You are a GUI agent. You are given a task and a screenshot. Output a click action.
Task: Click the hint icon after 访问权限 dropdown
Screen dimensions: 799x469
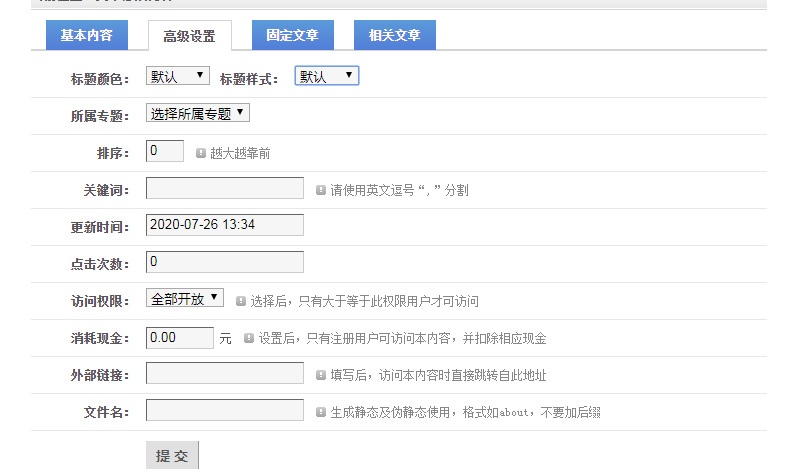point(241,300)
